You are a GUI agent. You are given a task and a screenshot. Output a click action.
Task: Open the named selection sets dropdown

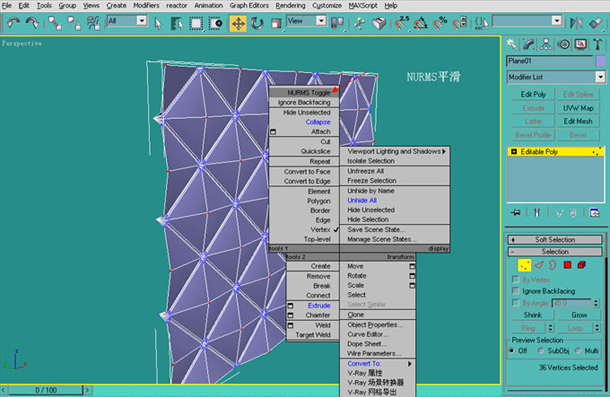pyautogui.click(x=557, y=20)
